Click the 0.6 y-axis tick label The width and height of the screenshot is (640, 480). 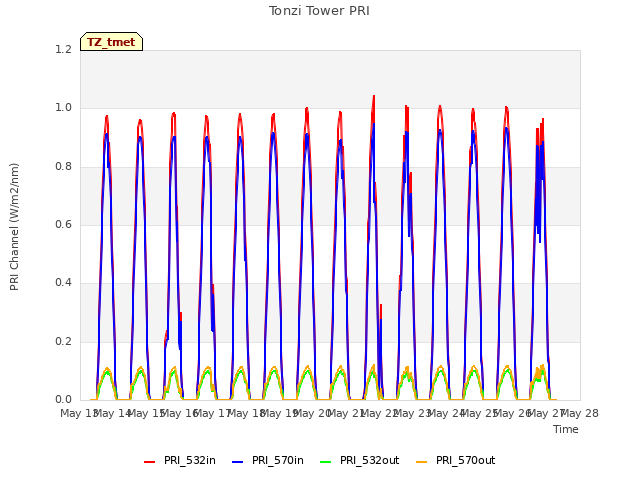click(63, 224)
